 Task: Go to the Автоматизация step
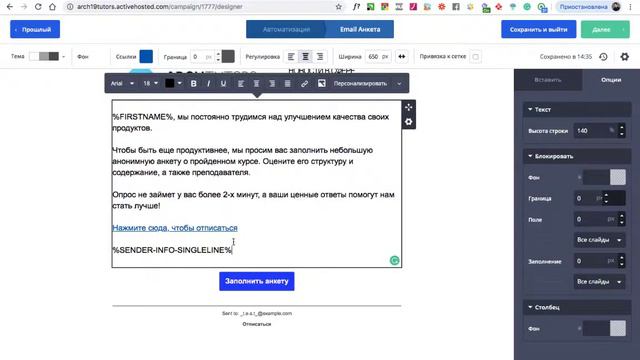(x=286, y=29)
